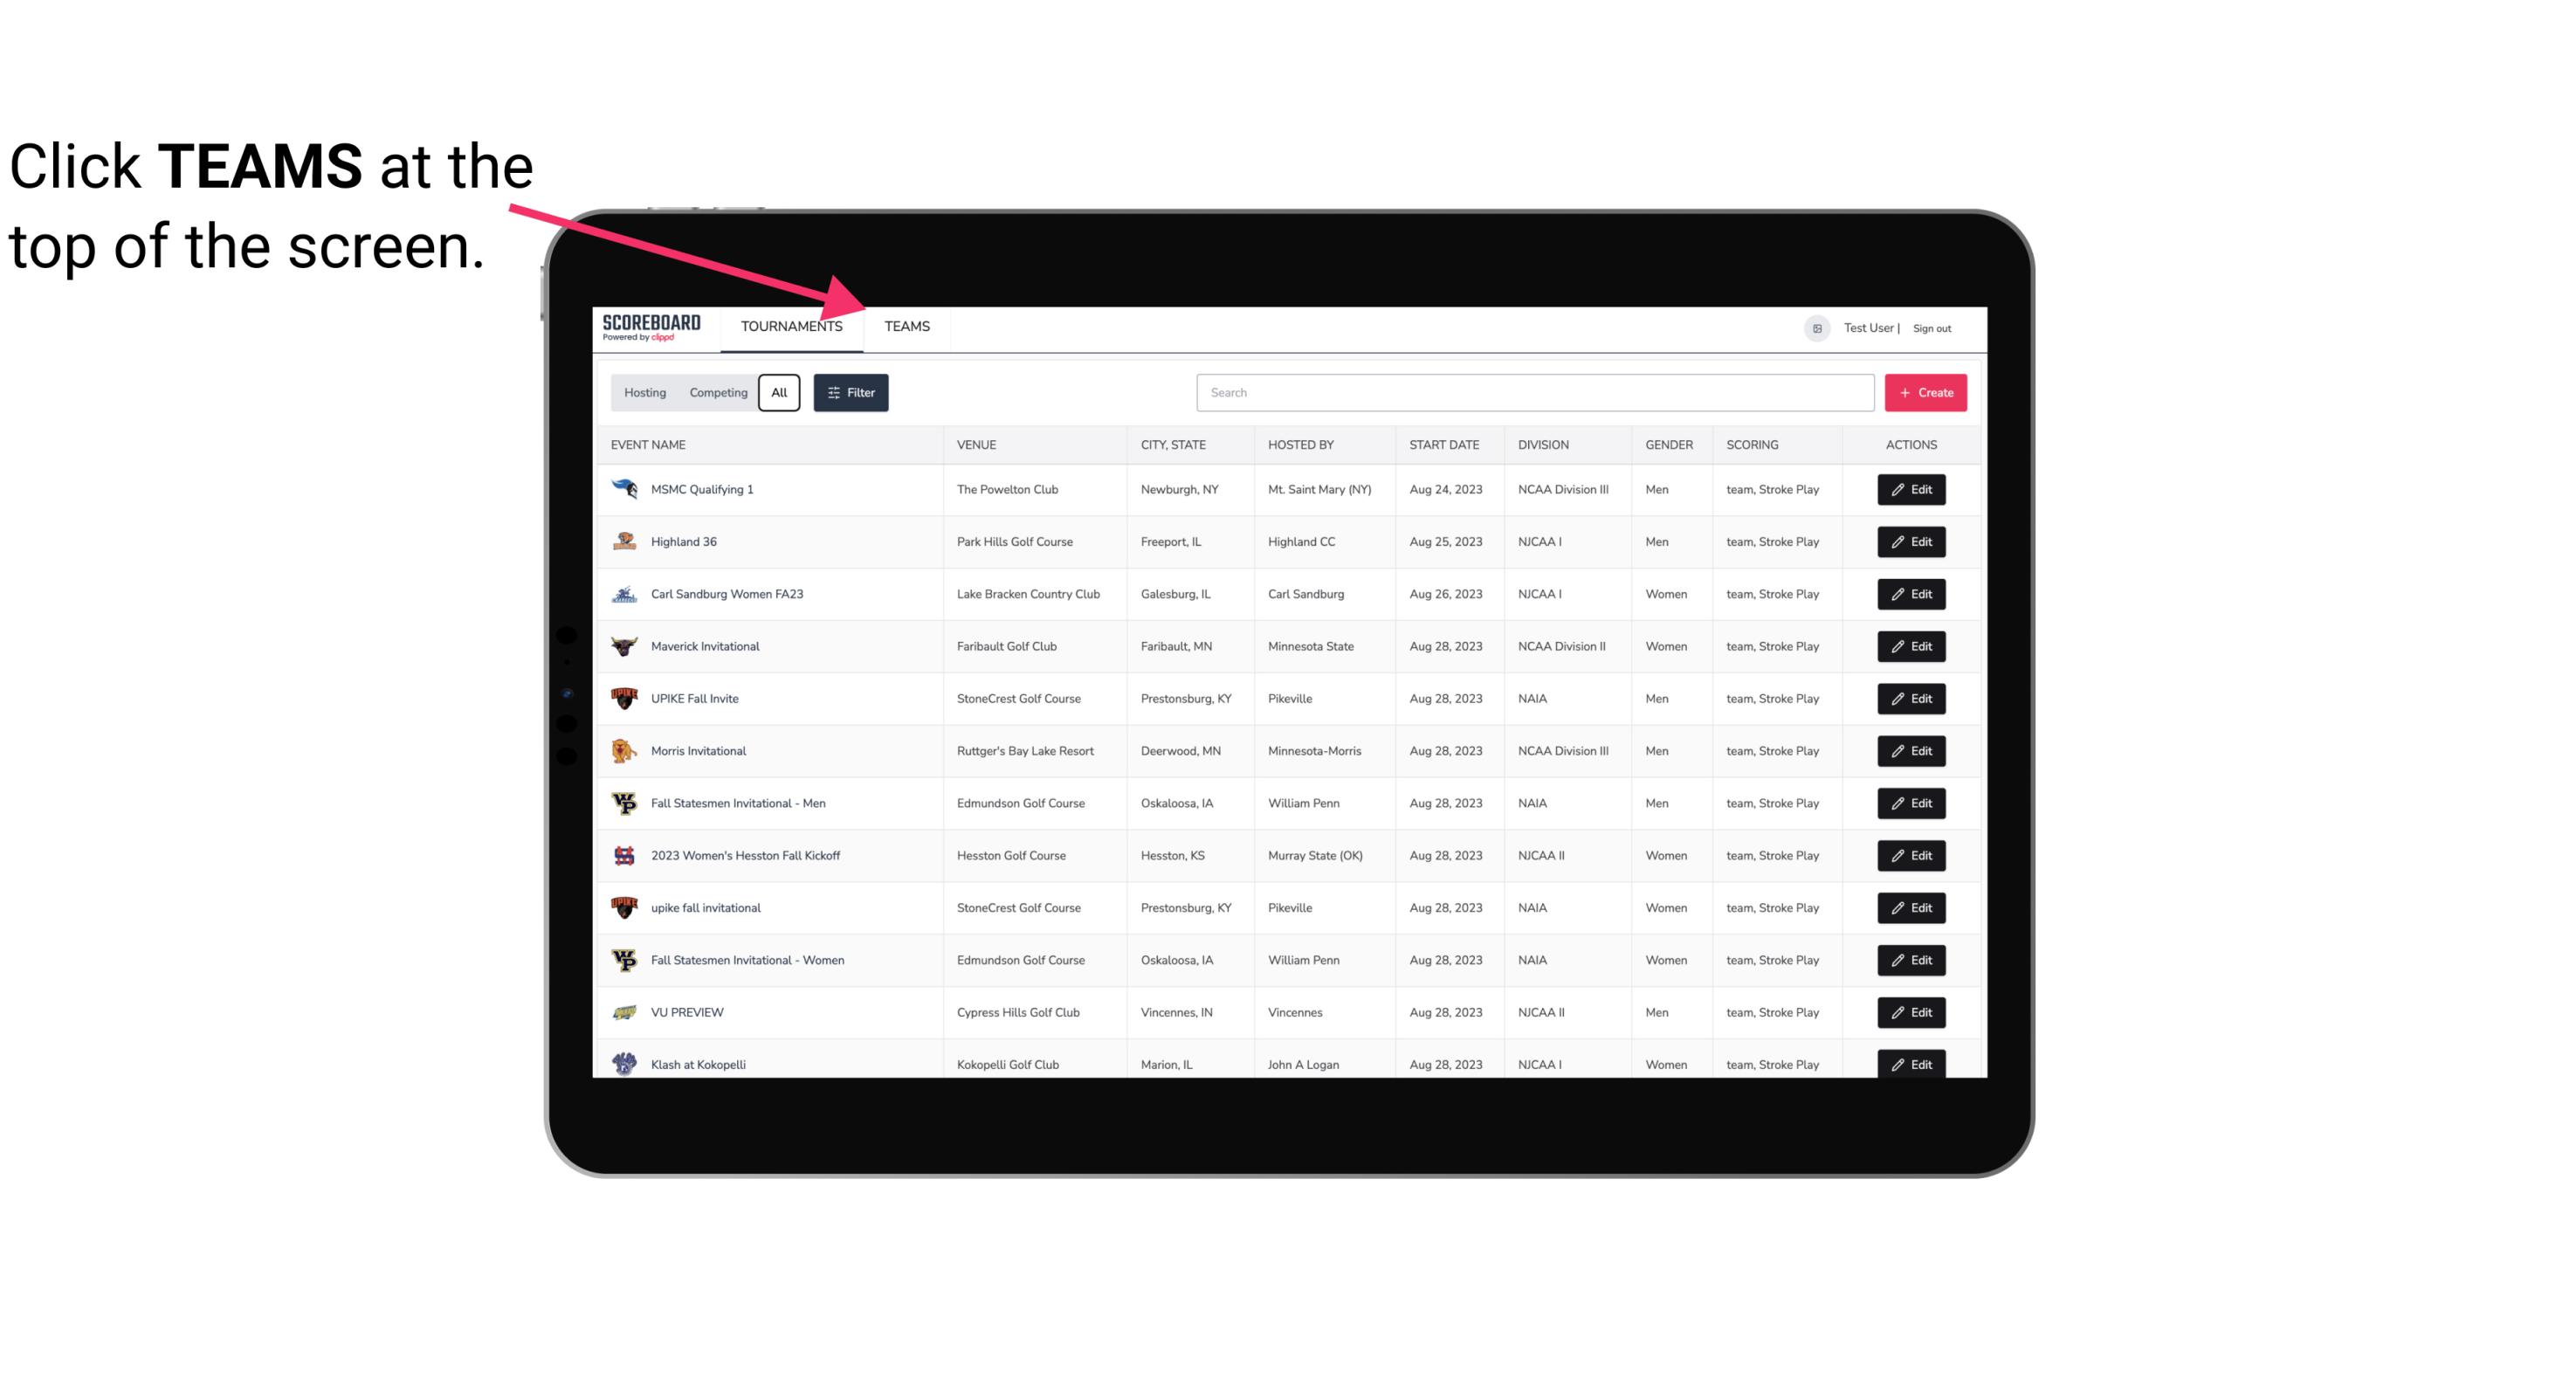
Task: Click the TOURNAMENTS navigation tab
Action: tap(790, 326)
